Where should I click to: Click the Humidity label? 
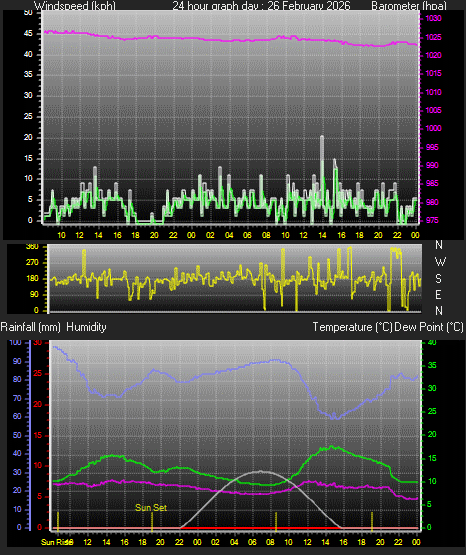[86, 327]
